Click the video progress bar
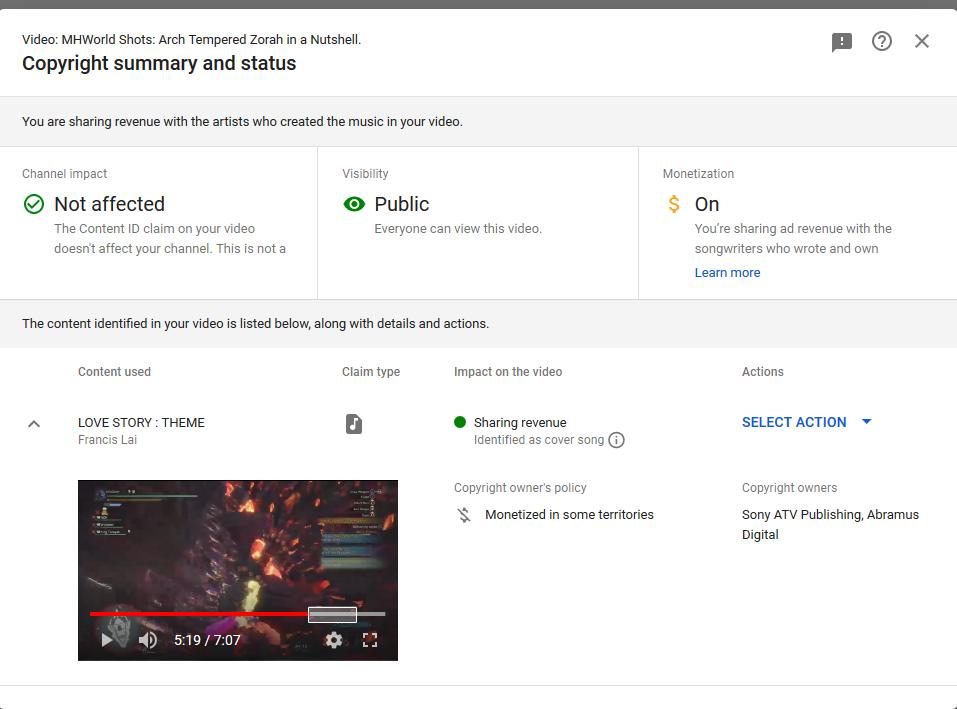 [237, 614]
